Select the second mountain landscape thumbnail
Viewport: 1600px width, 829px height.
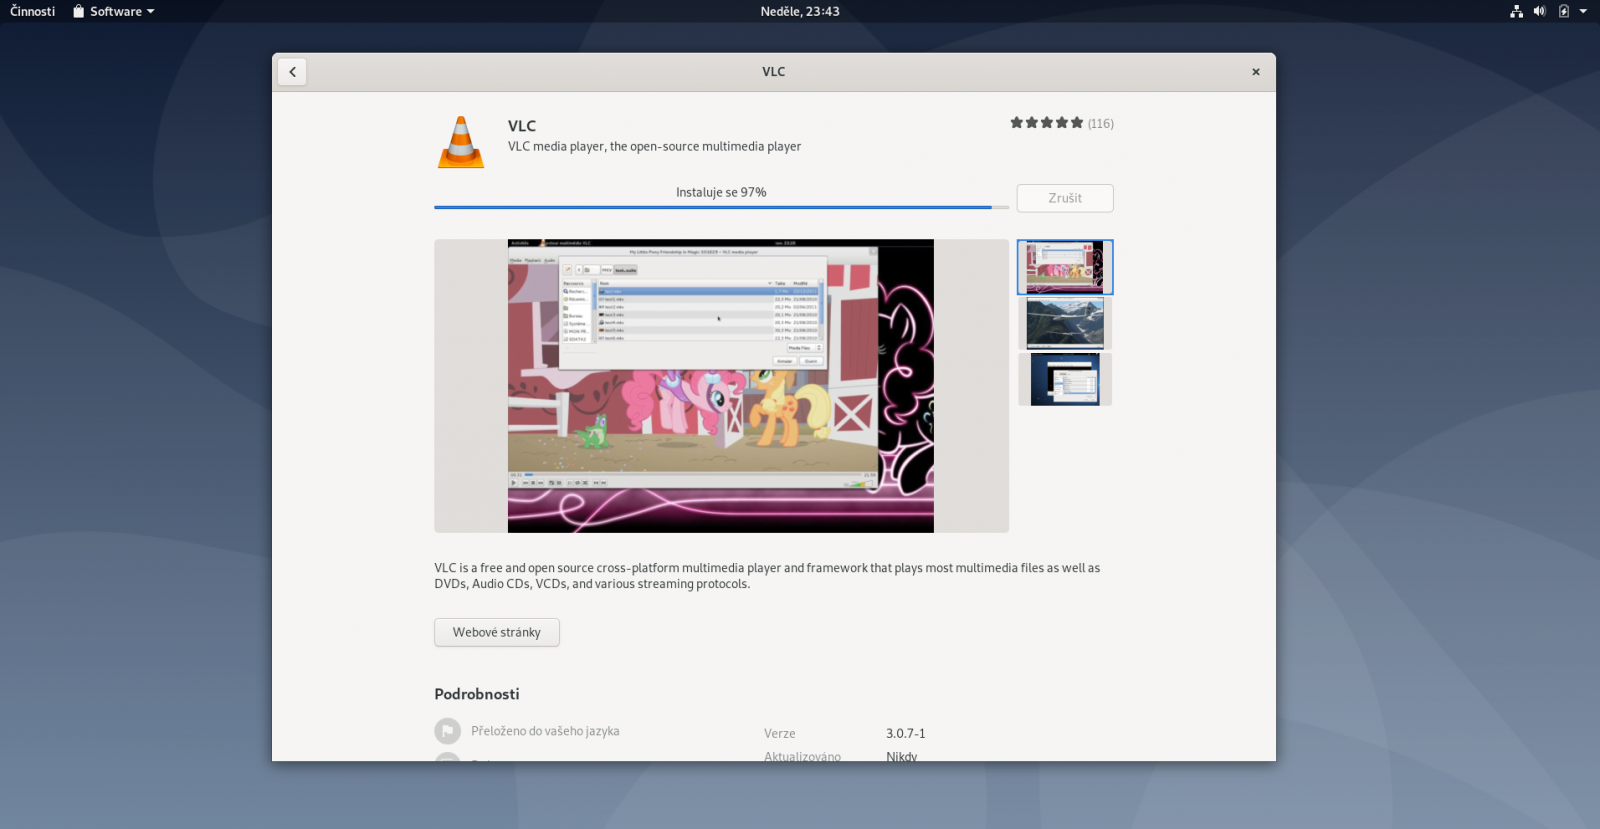1065,323
